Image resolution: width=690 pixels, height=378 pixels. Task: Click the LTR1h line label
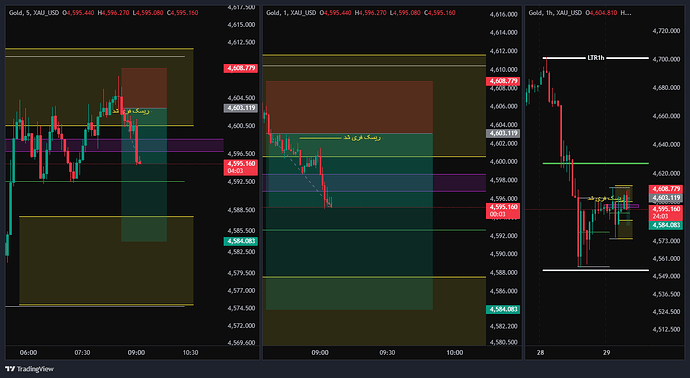595,58
